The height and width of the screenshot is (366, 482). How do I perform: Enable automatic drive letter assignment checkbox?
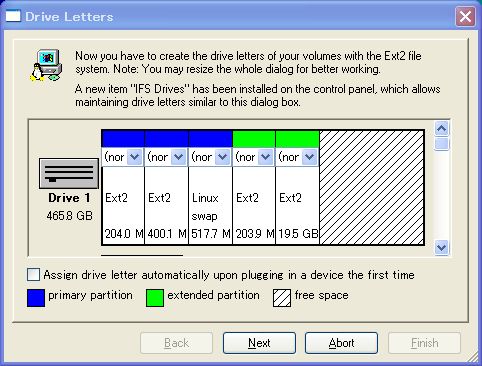33,275
